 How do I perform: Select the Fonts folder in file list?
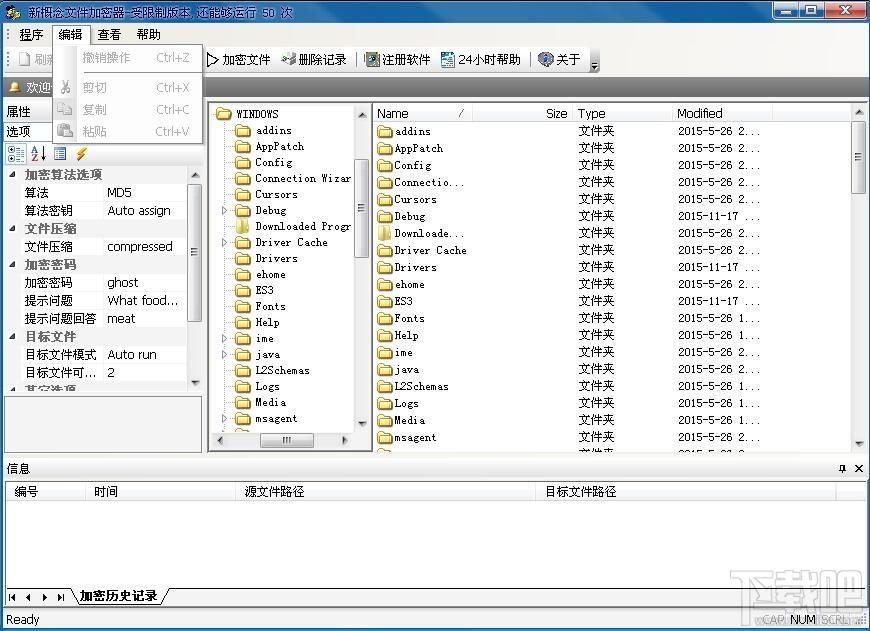409,318
